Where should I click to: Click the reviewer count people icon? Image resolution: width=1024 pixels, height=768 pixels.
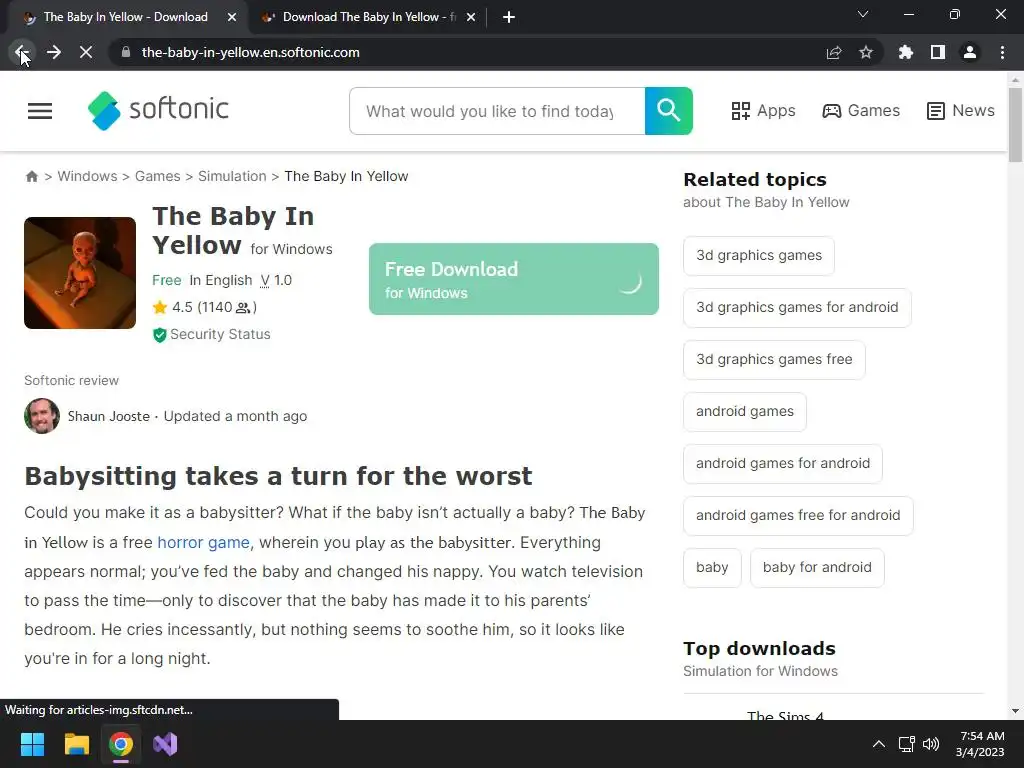[243, 308]
